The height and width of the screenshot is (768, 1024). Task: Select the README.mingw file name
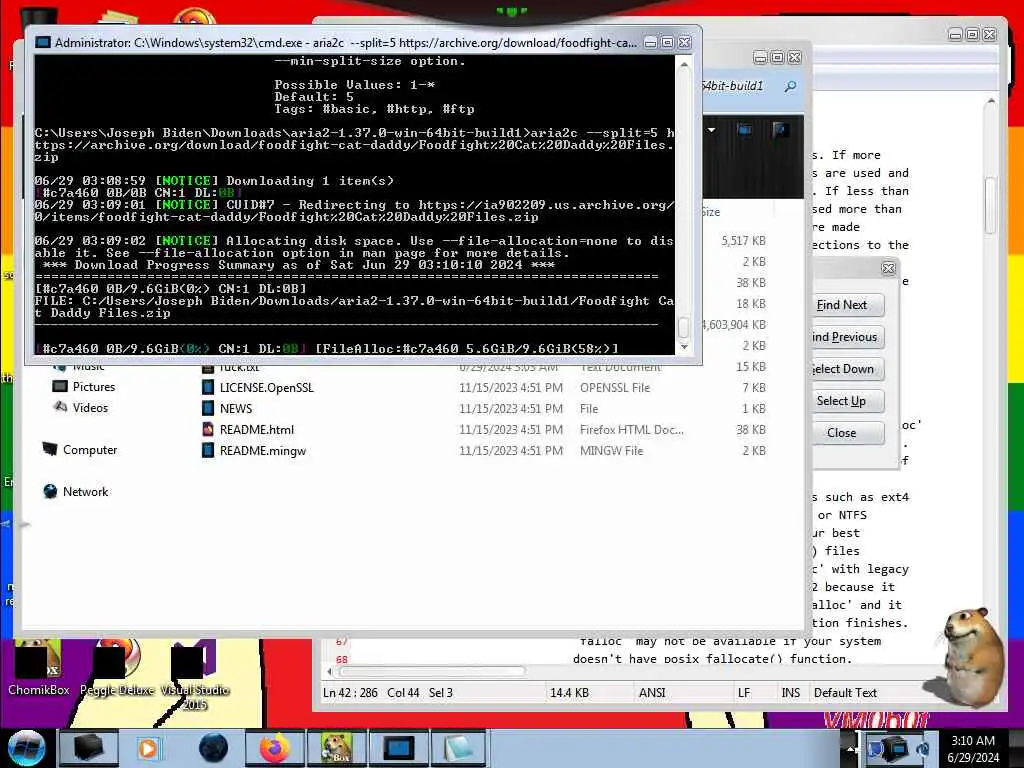click(263, 451)
